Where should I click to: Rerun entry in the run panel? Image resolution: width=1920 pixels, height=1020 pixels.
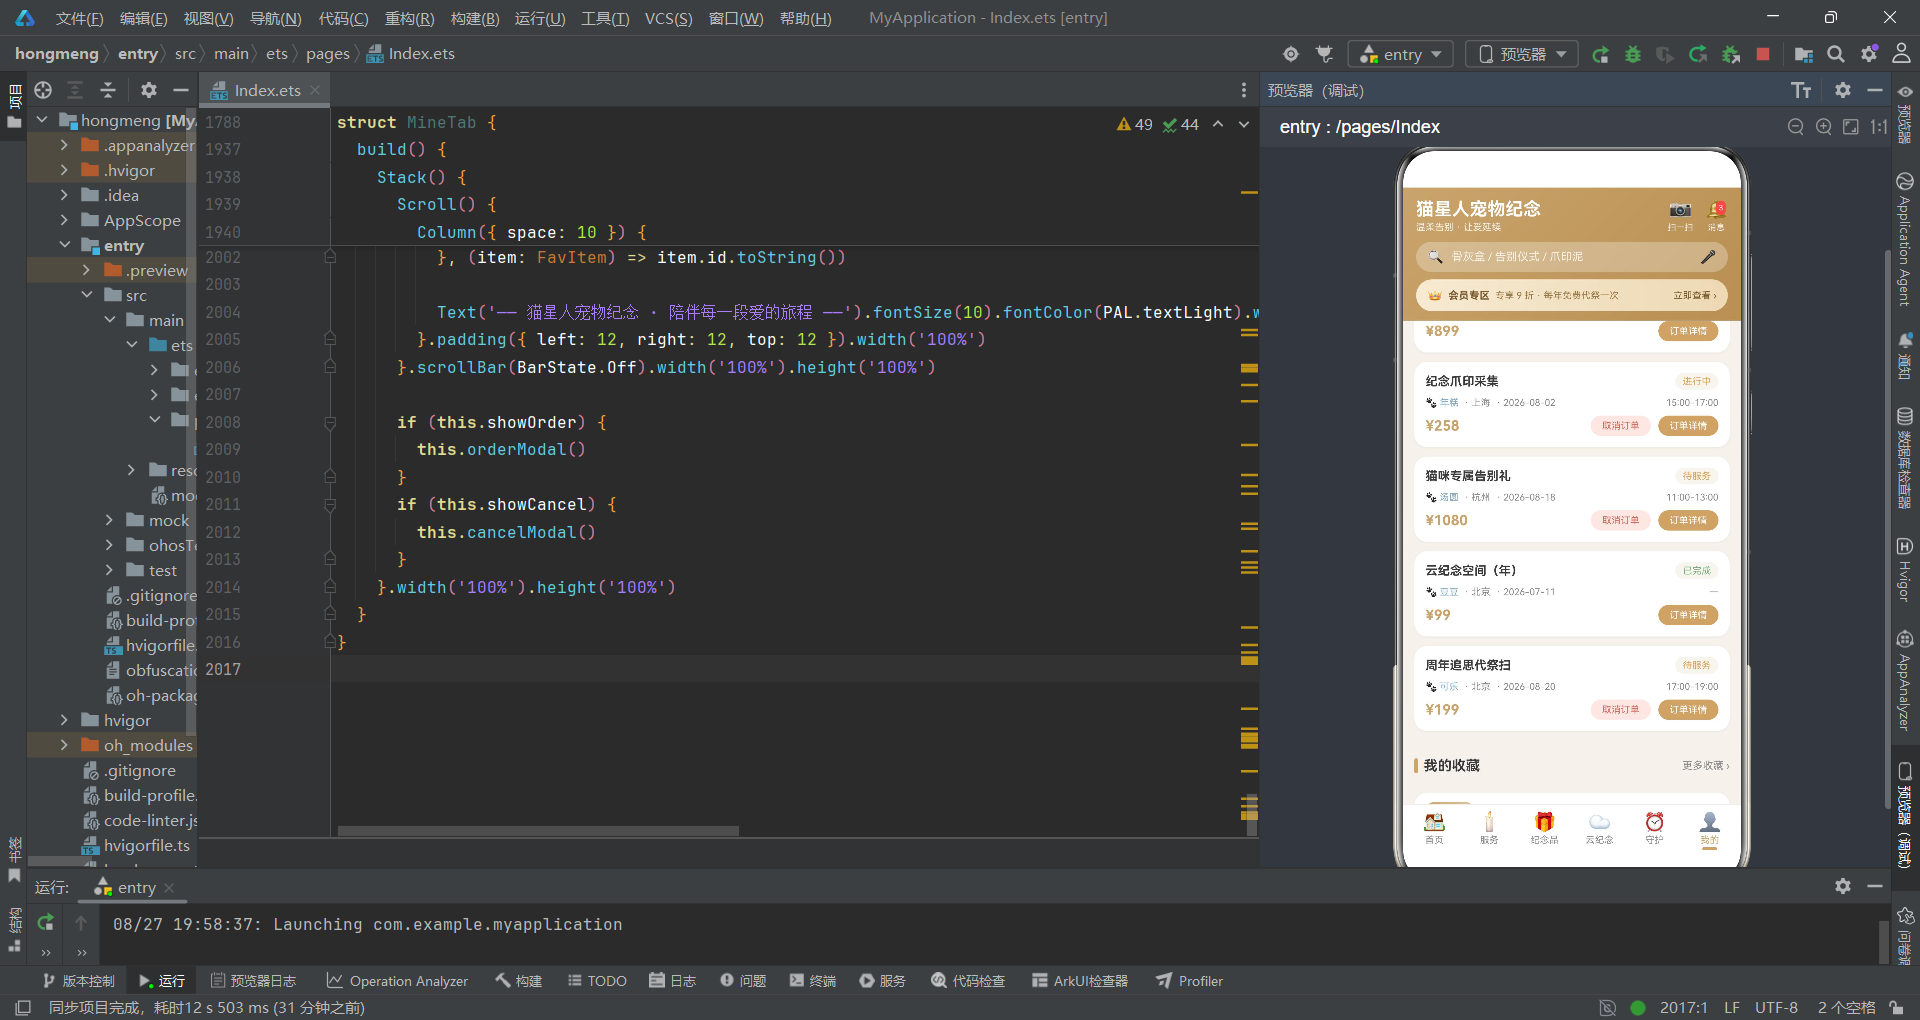tap(46, 922)
